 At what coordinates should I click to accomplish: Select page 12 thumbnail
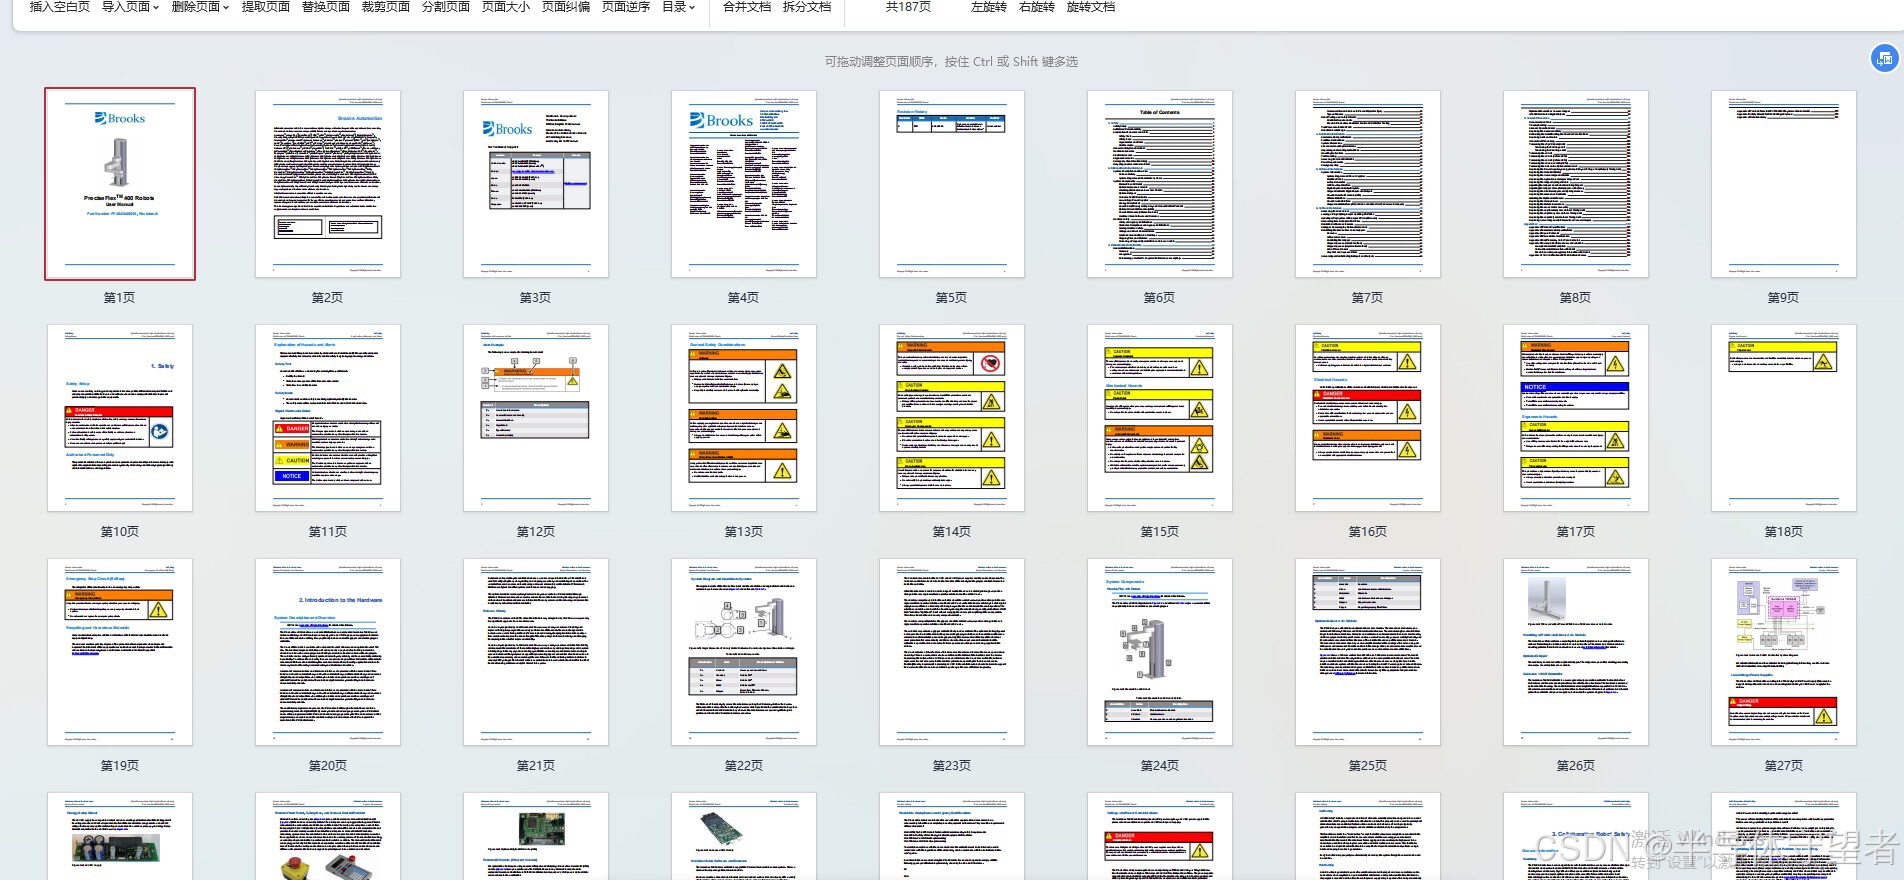(536, 418)
